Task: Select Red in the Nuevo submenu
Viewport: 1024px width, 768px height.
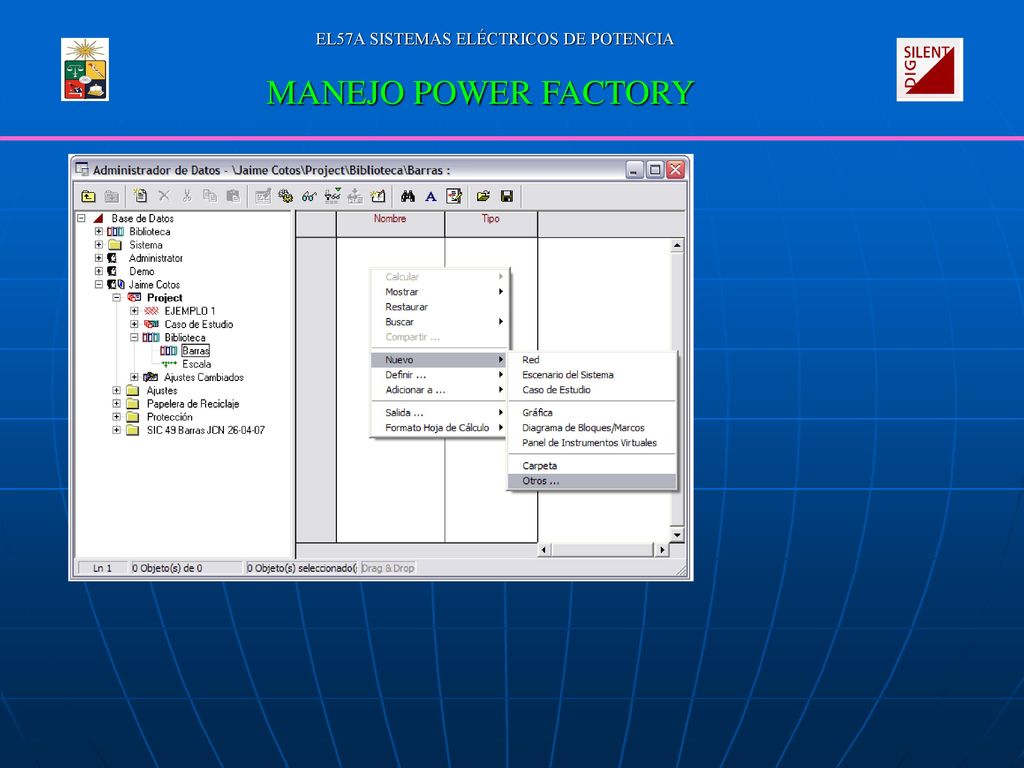Action: (592, 360)
